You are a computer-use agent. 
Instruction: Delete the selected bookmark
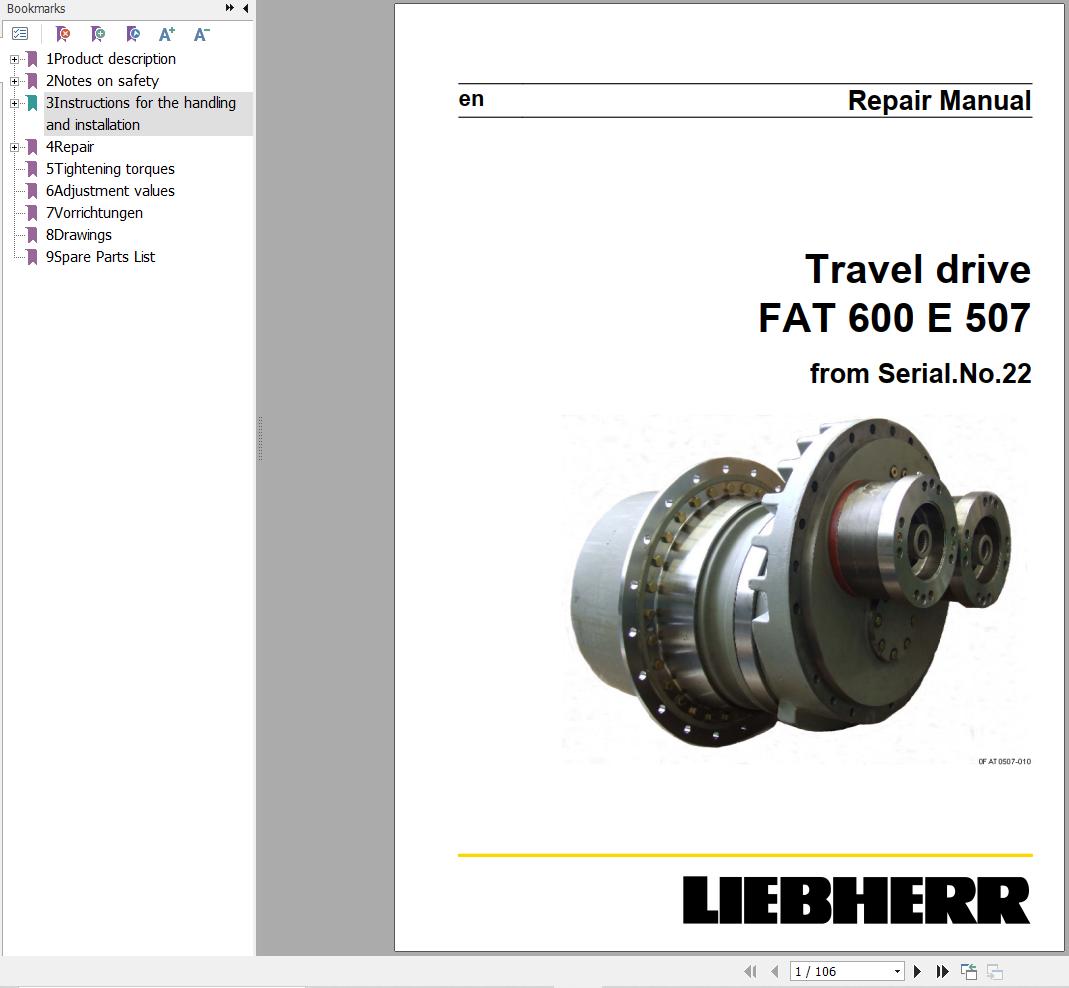[63, 33]
